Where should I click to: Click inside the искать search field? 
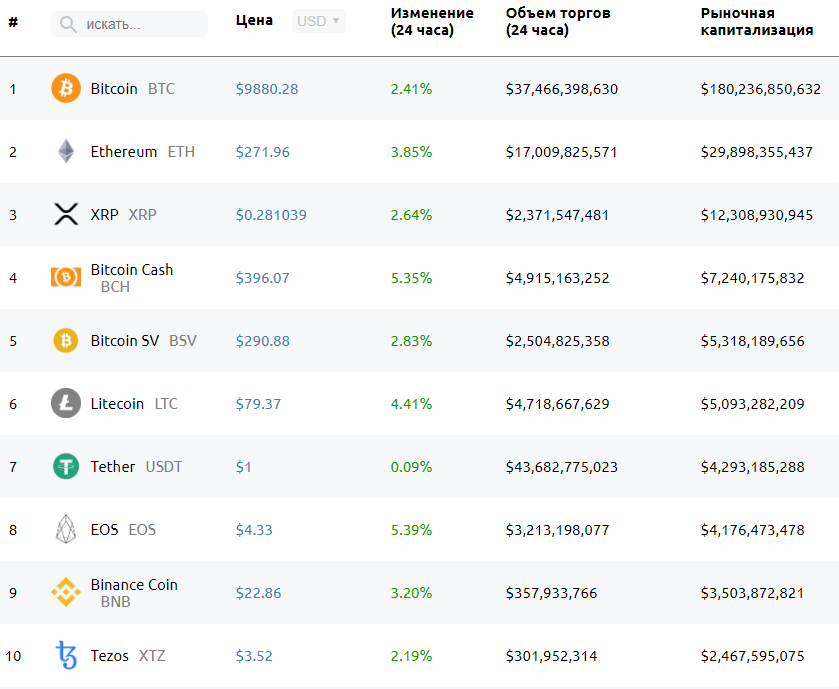pos(130,22)
